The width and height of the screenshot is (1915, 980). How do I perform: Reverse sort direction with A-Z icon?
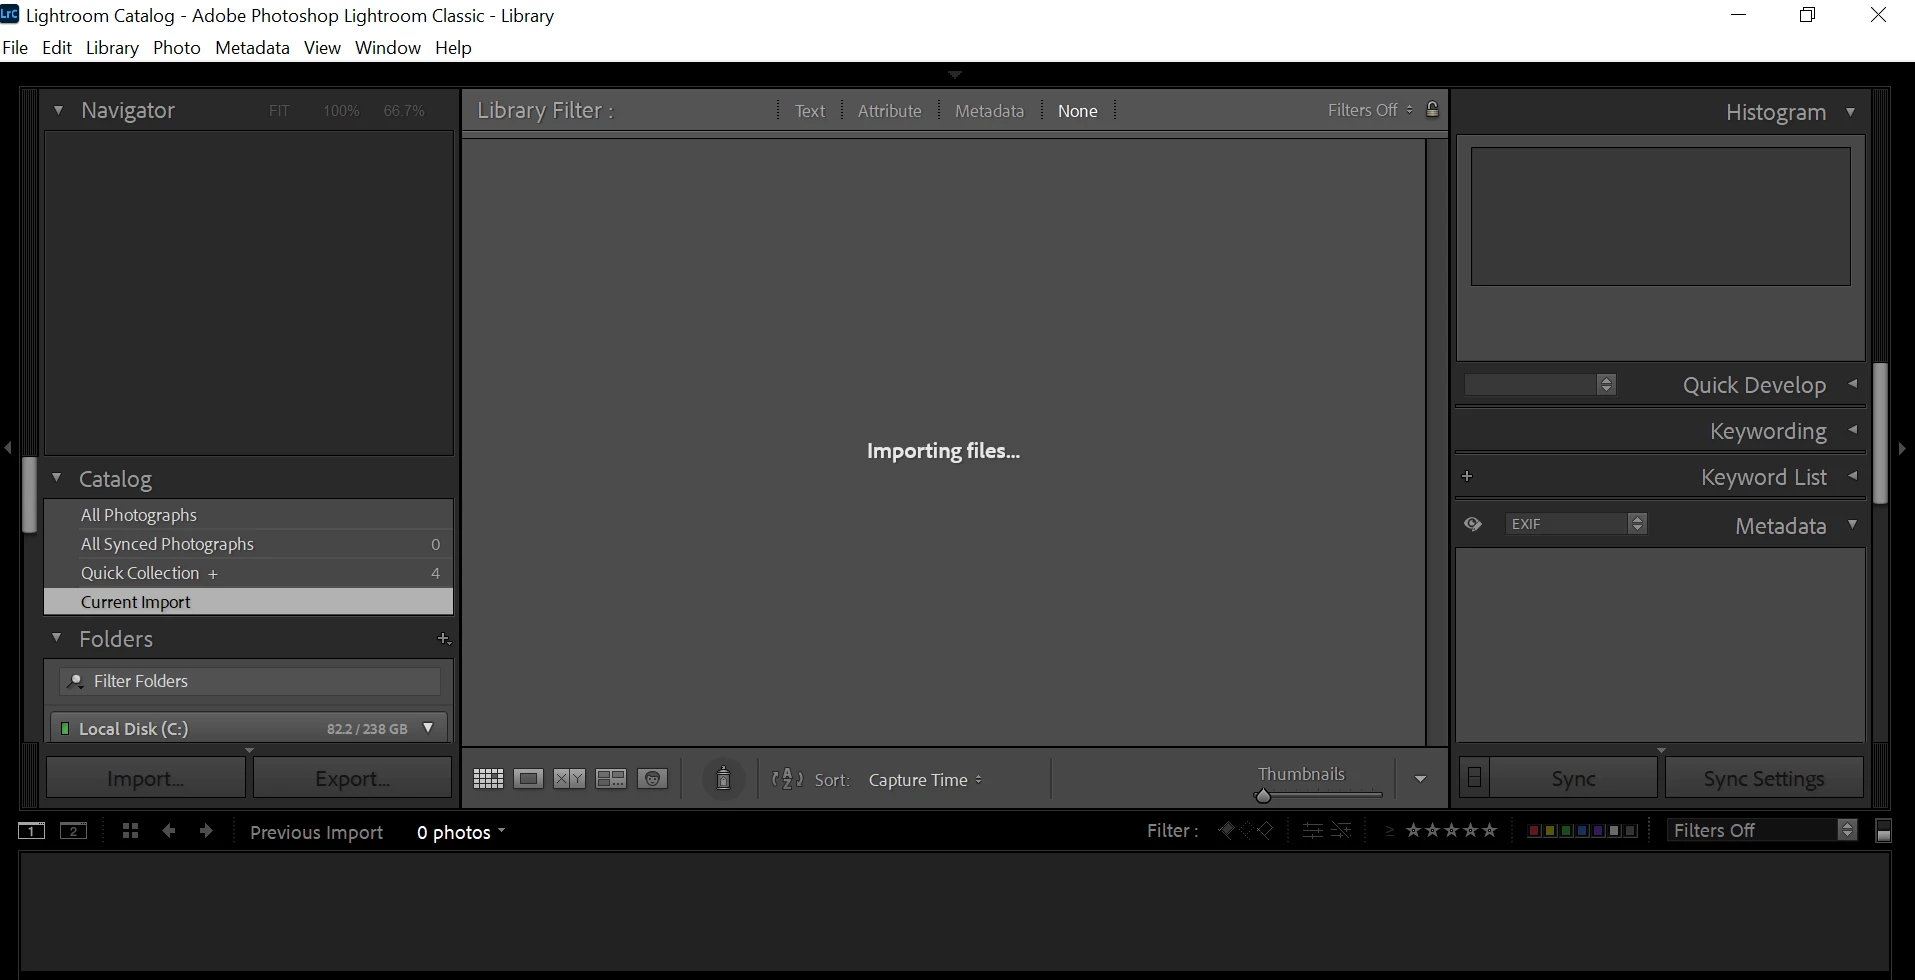point(788,779)
